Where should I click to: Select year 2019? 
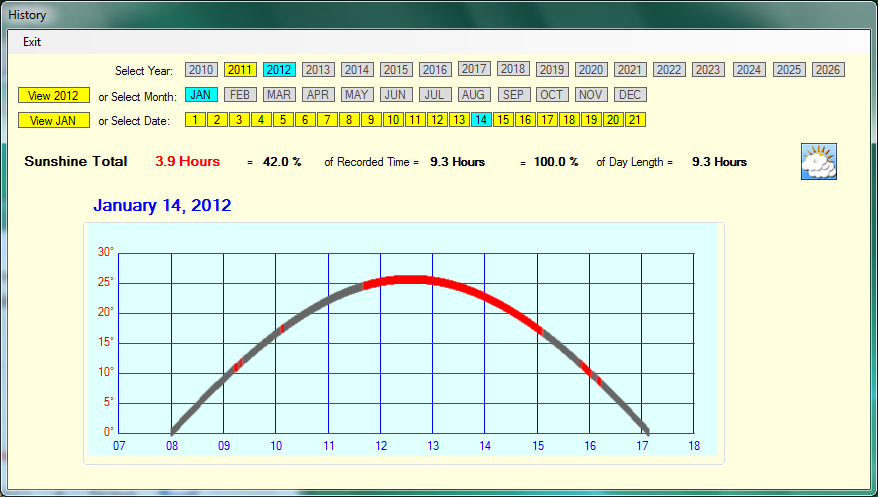pos(552,69)
